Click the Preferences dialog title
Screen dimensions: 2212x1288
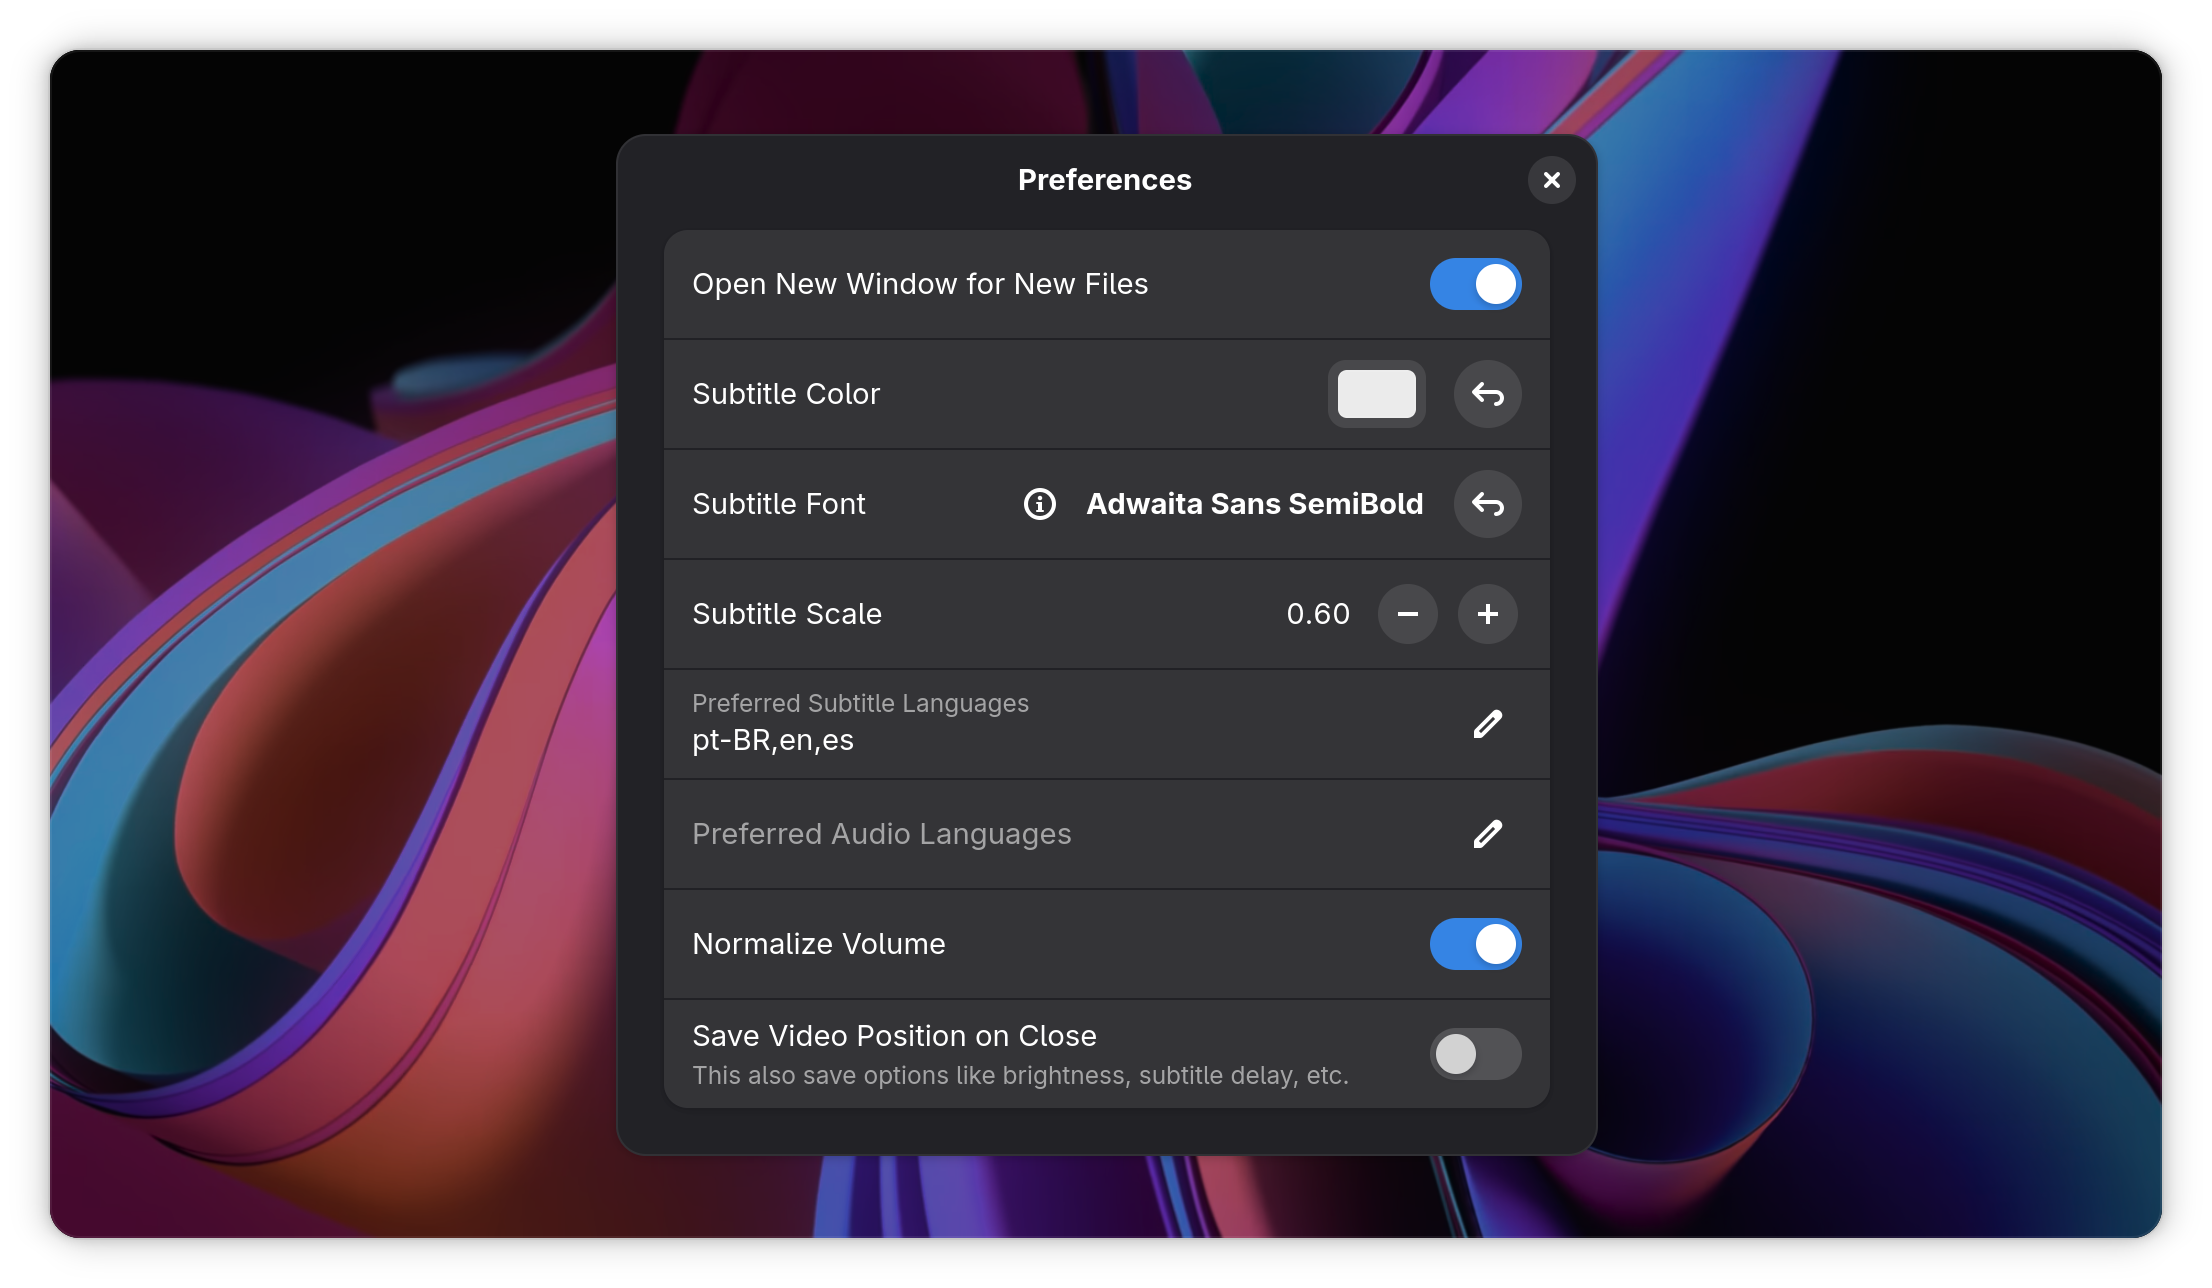coord(1104,180)
